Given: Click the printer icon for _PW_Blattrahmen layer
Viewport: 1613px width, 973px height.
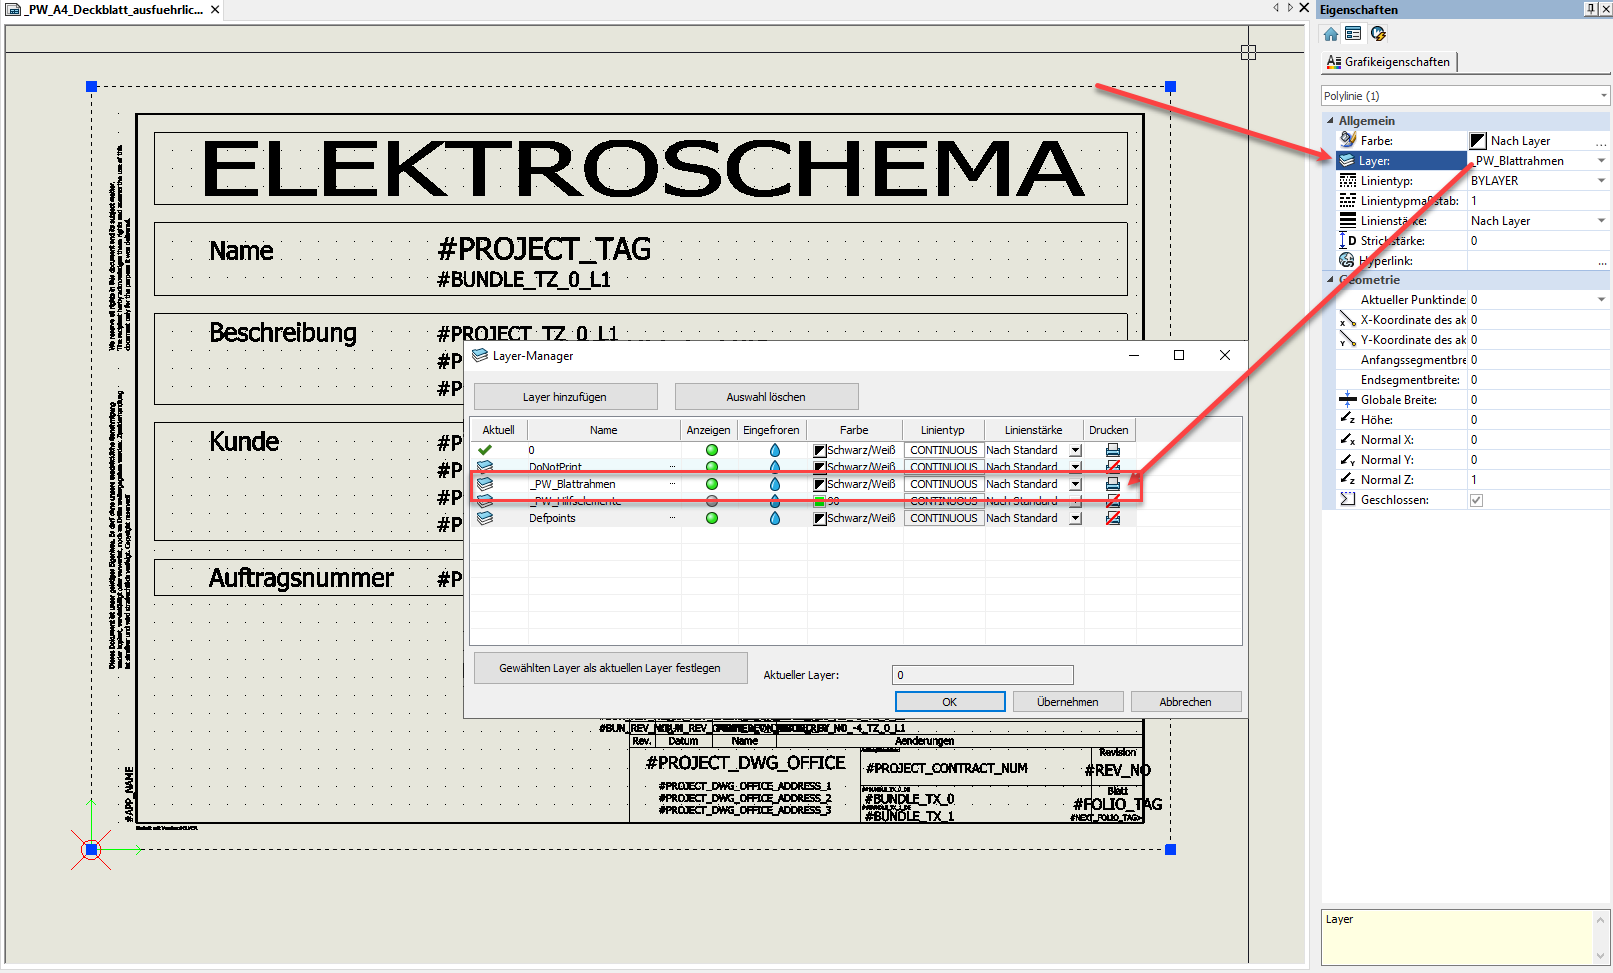Looking at the screenshot, I should pyautogui.click(x=1112, y=484).
